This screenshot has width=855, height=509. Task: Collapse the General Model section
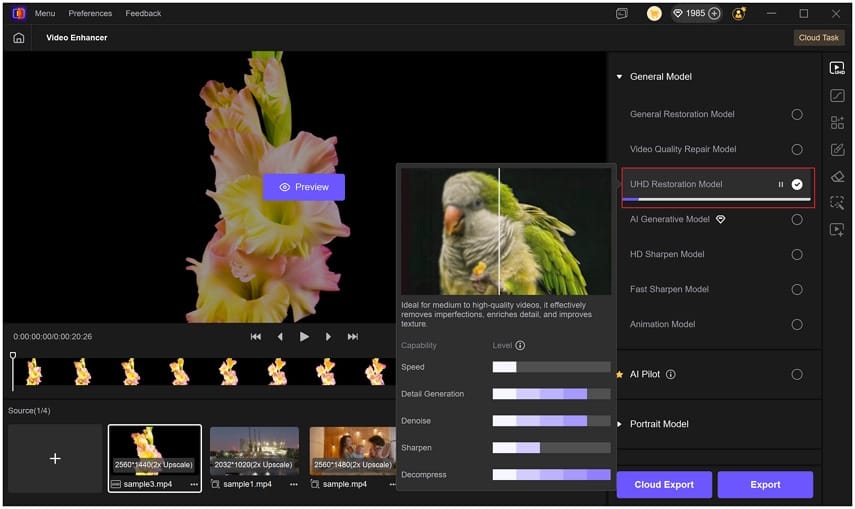(x=619, y=77)
